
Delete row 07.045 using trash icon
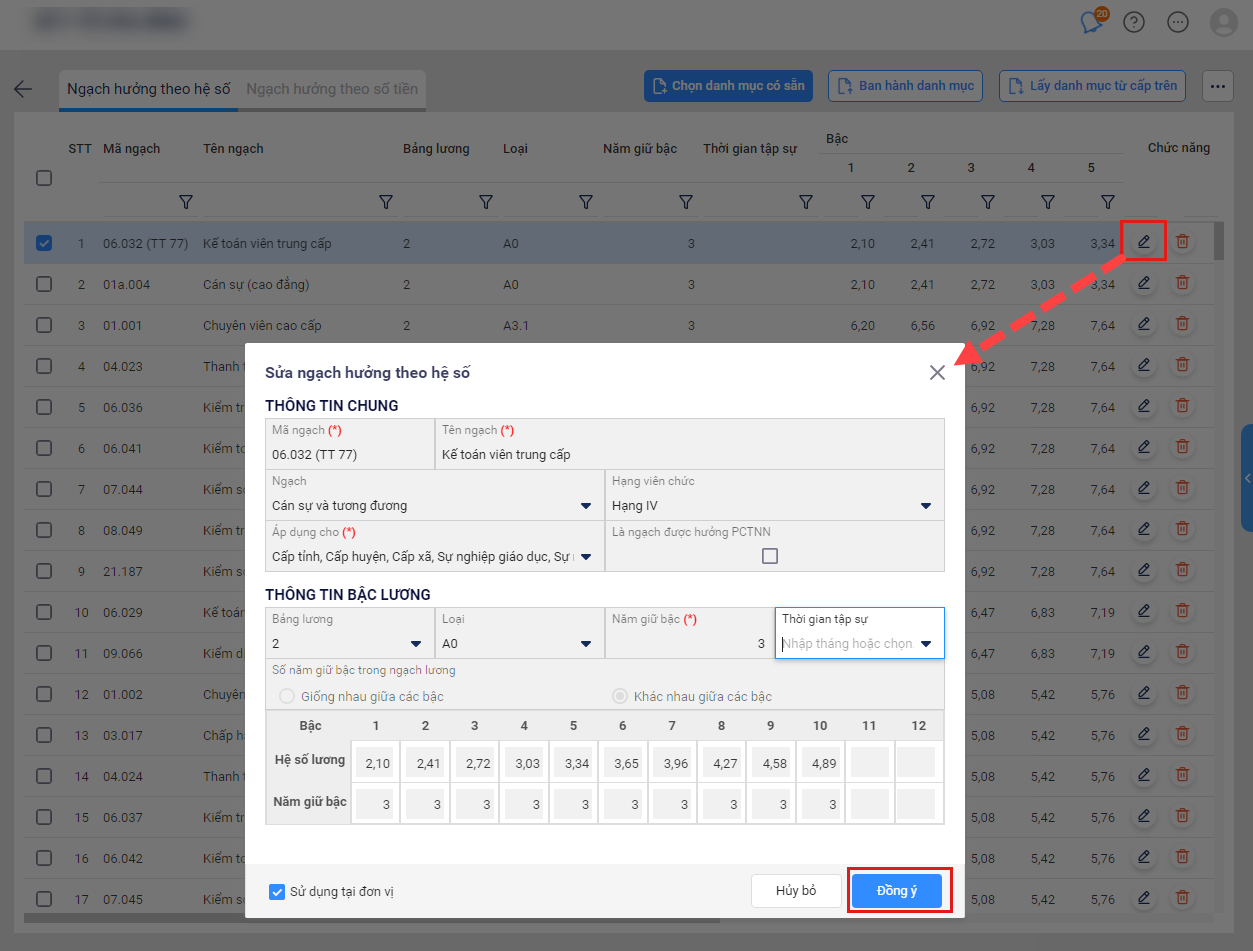[1182, 898]
